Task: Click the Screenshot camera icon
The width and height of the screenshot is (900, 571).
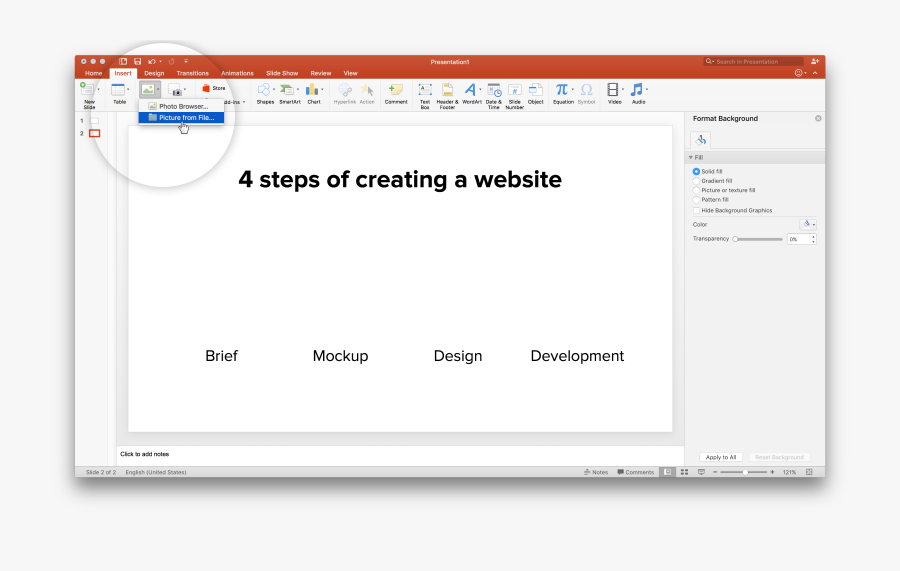Action: tap(175, 90)
